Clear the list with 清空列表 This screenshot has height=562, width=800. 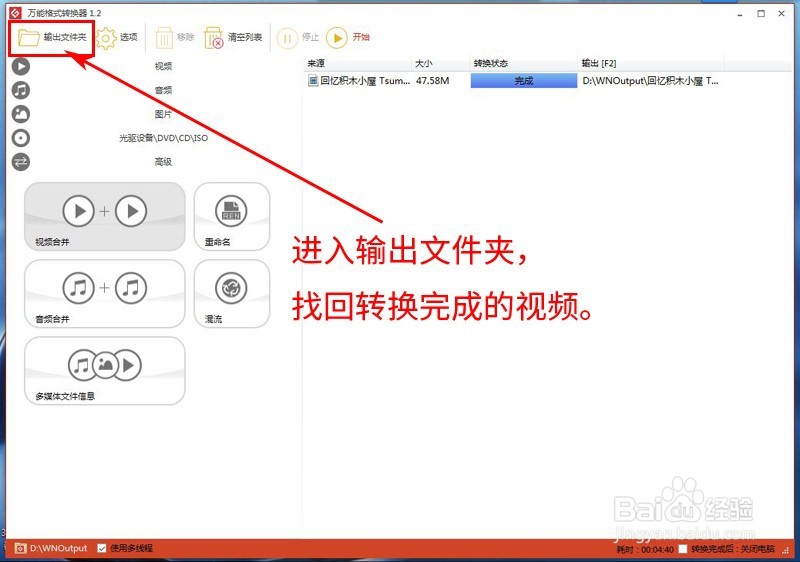(x=233, y=38)
